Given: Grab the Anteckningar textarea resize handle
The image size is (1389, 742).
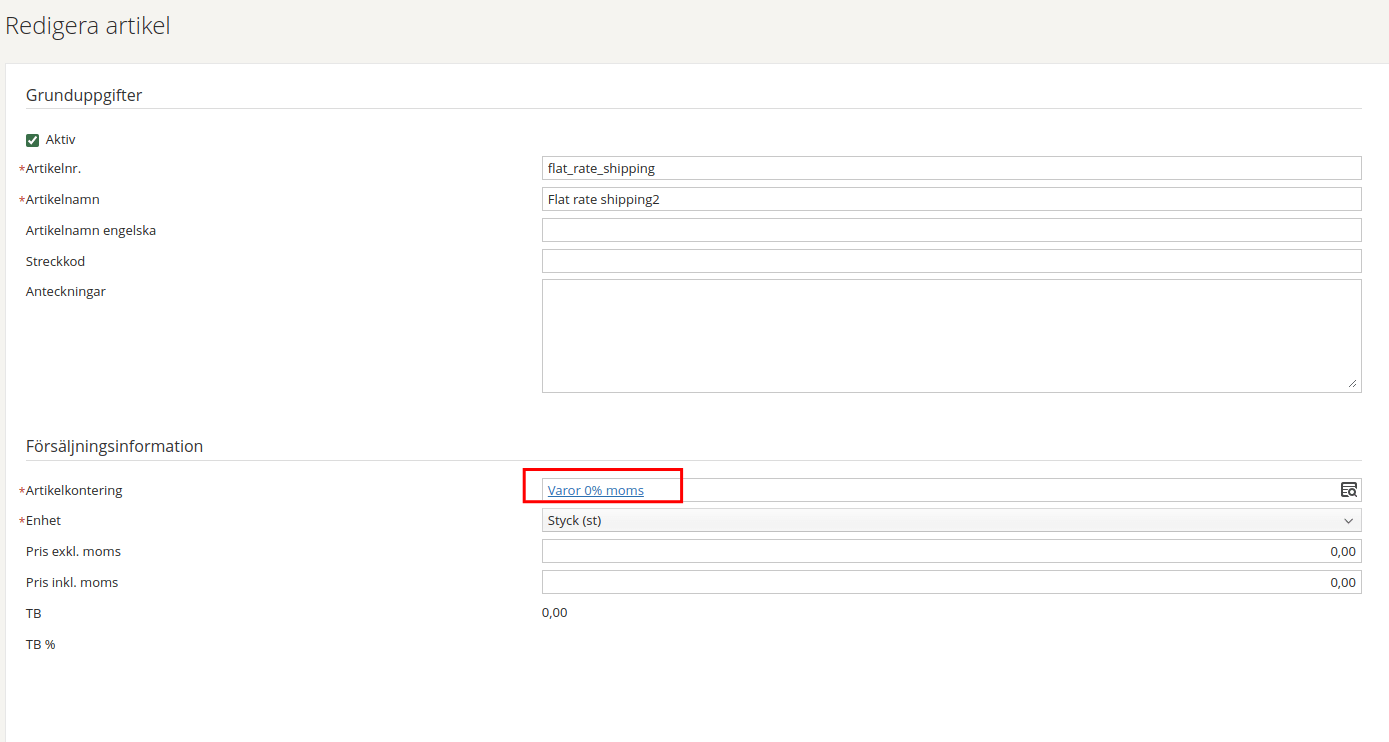Looking at the screenshot, I should point(1352,383).
